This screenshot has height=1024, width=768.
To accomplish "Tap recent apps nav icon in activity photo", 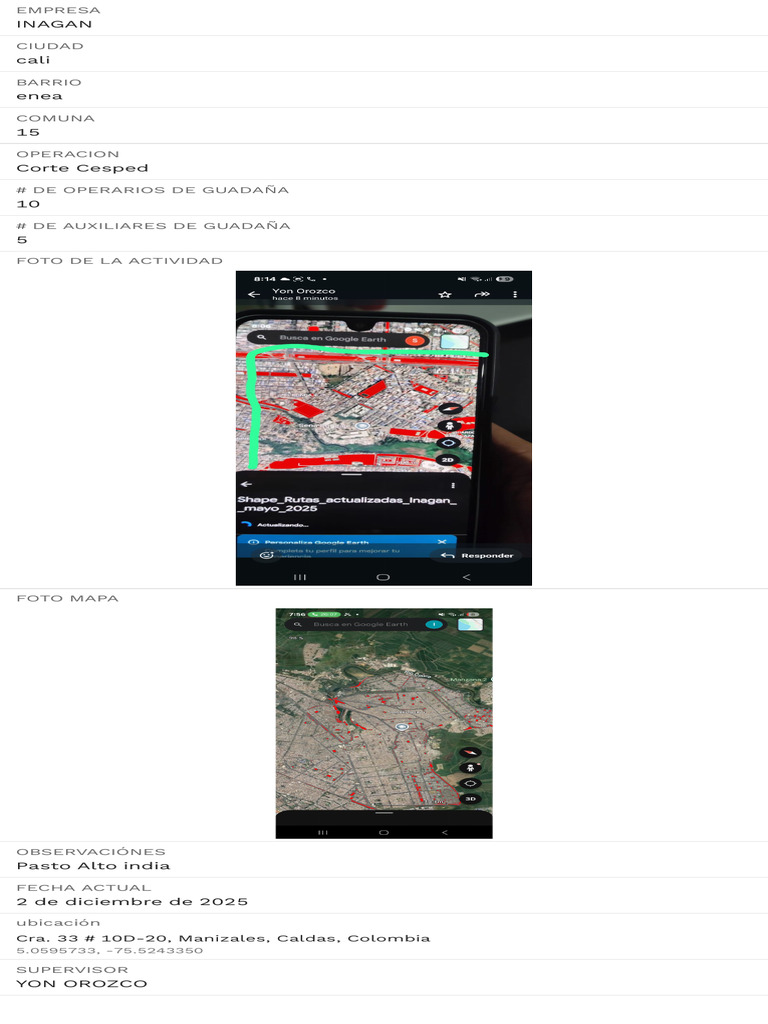I will pyautogui.click(x=300, y=577).
